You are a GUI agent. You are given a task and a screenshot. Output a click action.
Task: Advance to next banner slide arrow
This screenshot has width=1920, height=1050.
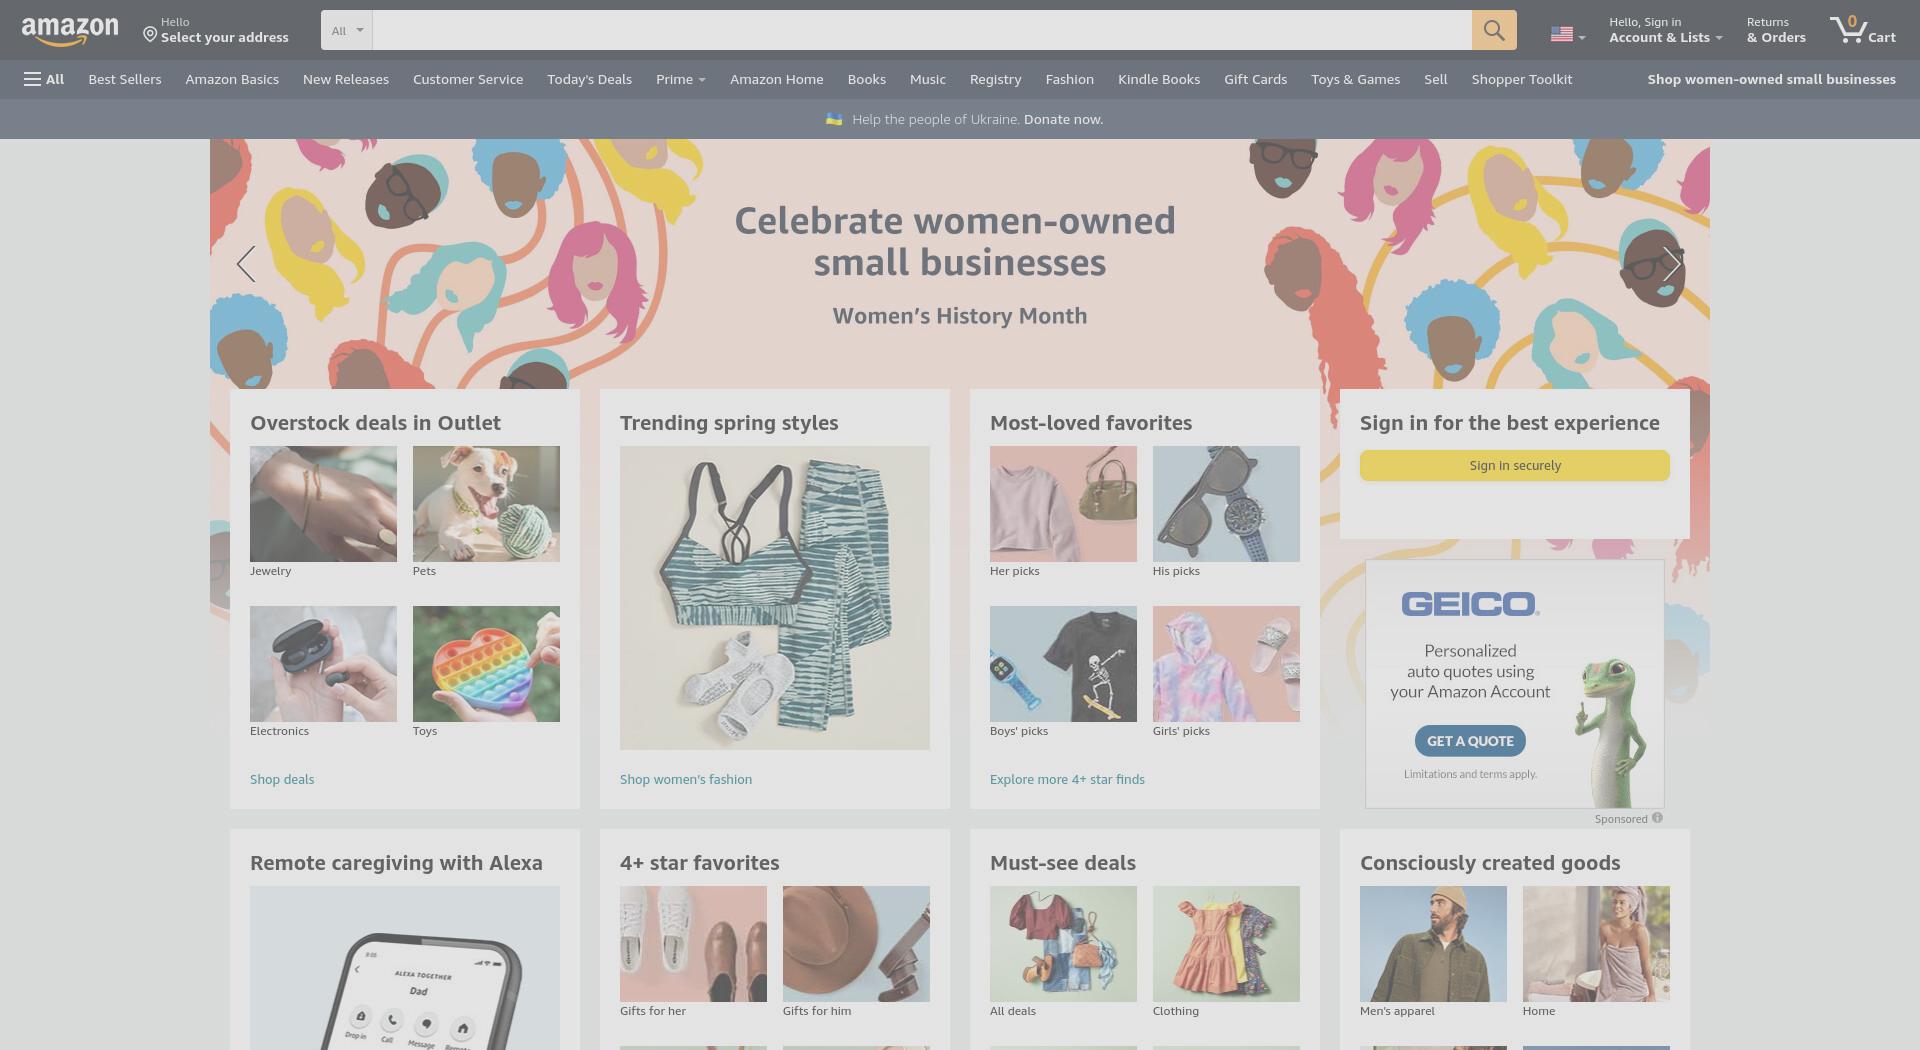tap(1672, 264)
